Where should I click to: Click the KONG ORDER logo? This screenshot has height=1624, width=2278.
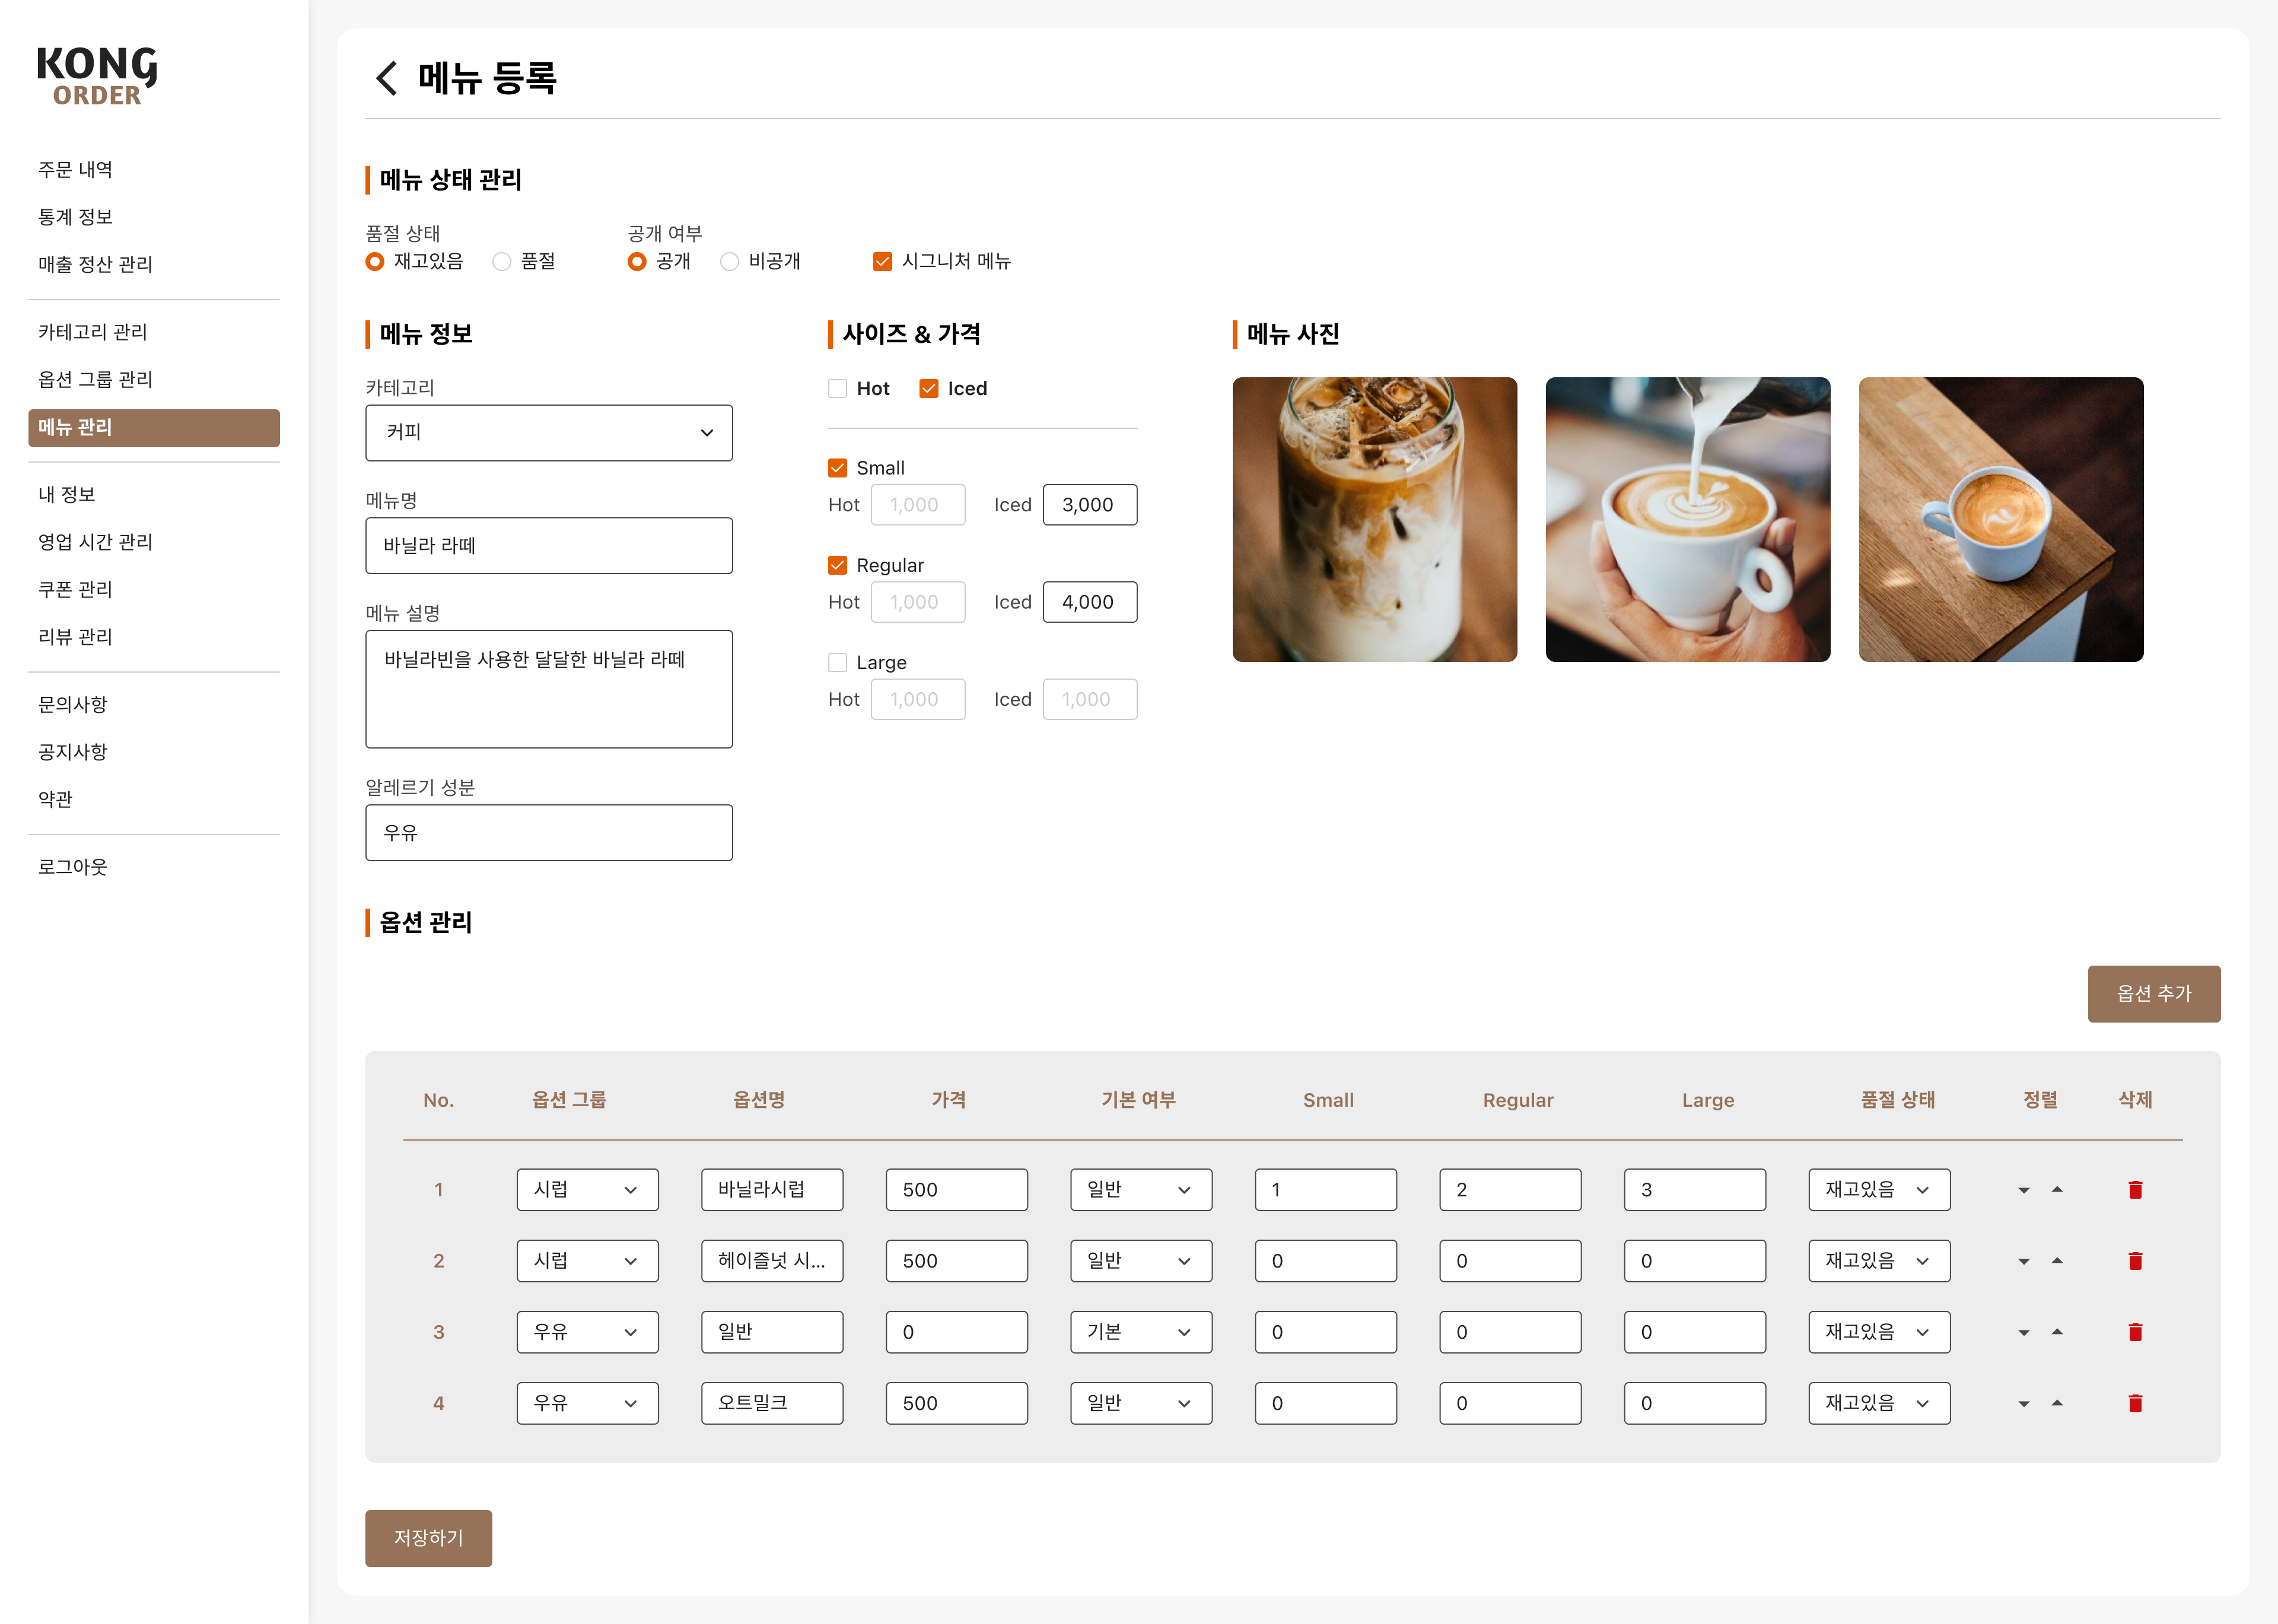[97, 76]
